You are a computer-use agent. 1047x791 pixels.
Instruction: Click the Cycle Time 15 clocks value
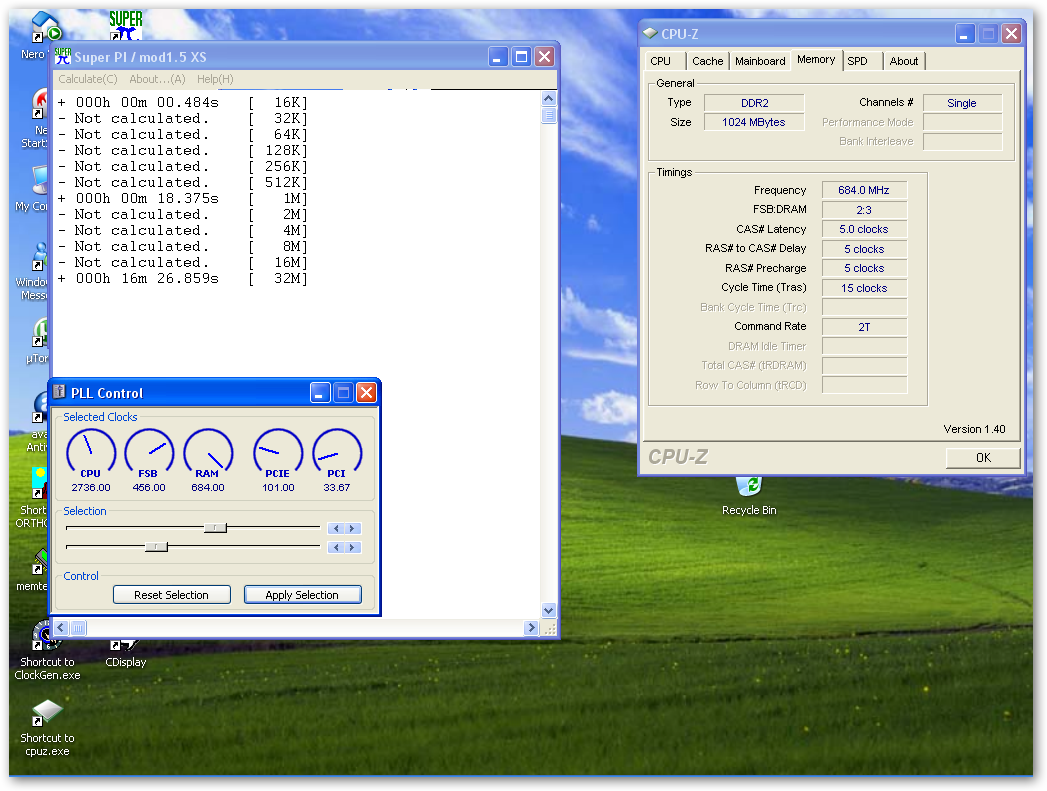tap(864, 288)
